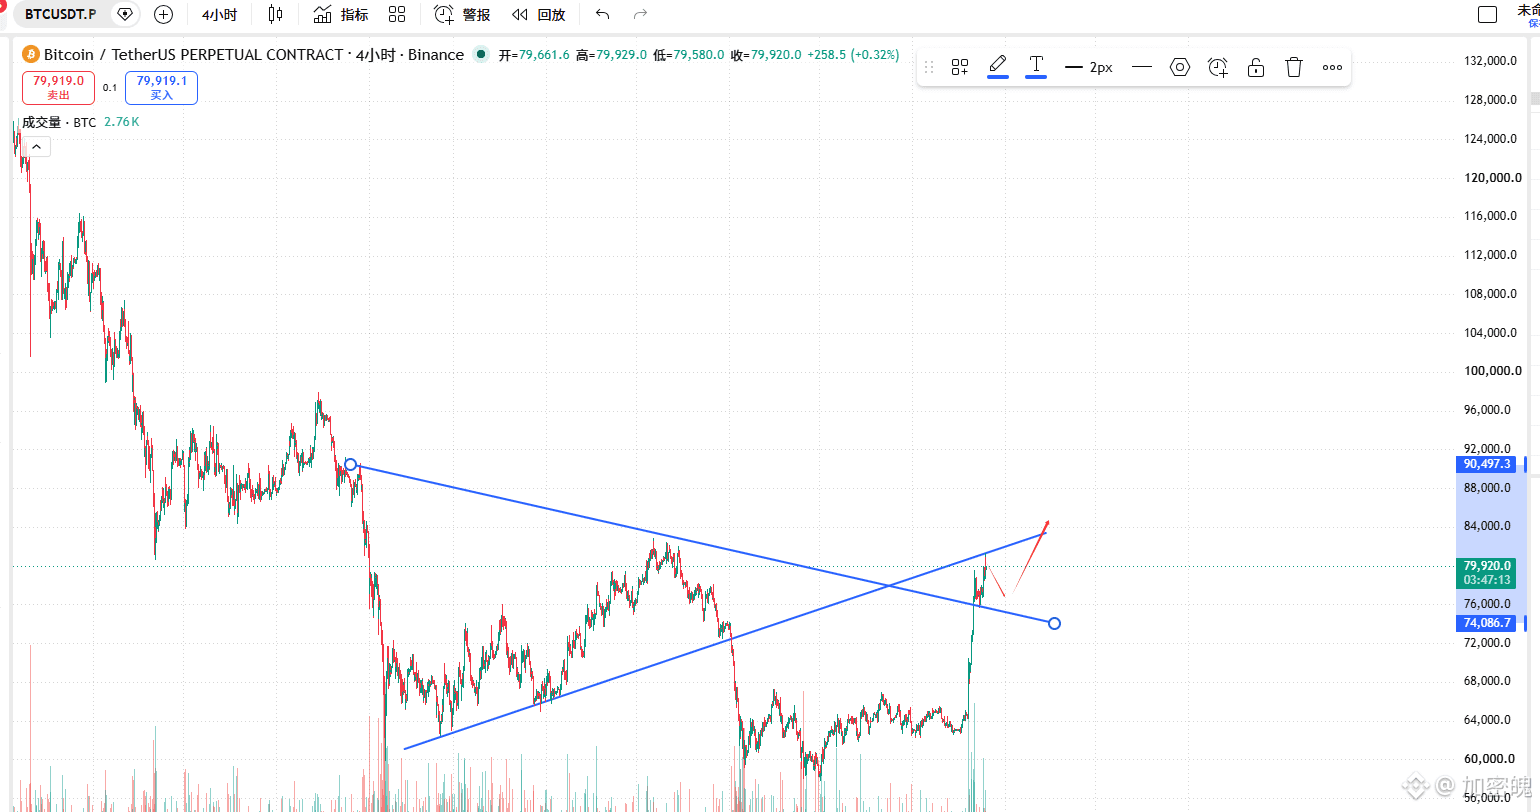
Task: Redo the chart action
Action: pyautogui.click(x=641, y=14)
